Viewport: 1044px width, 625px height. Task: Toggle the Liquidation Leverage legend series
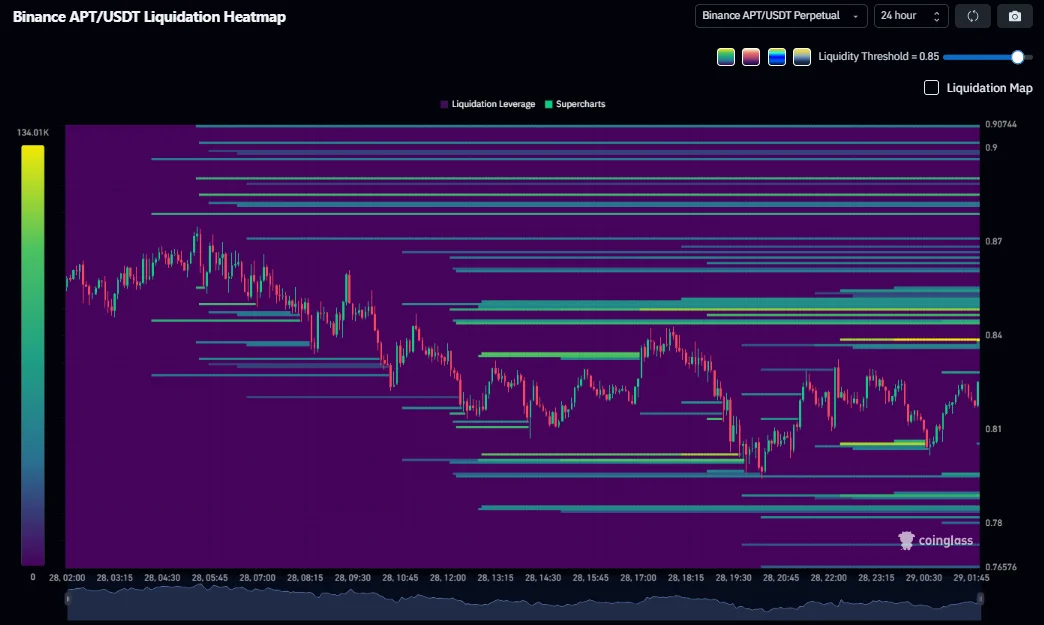click(488, 104)
